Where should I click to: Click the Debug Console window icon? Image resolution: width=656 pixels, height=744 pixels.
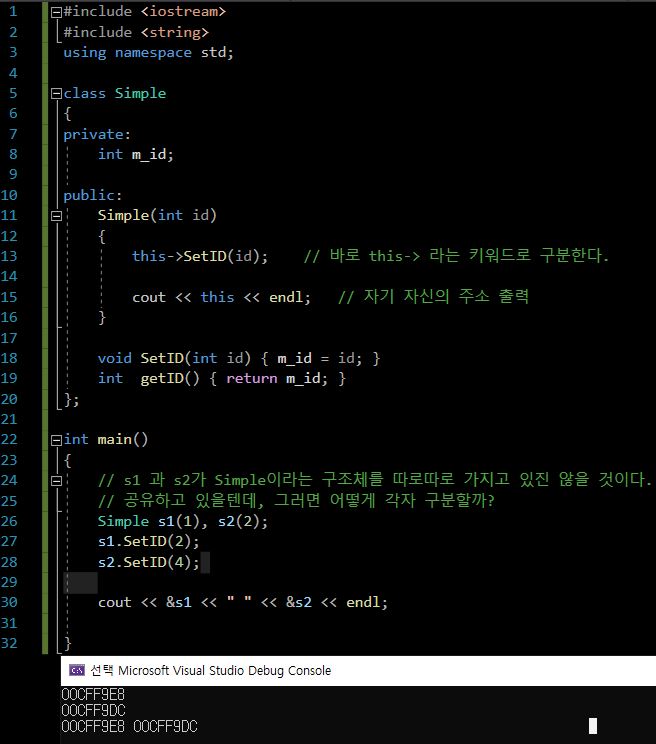pos(77,670)
